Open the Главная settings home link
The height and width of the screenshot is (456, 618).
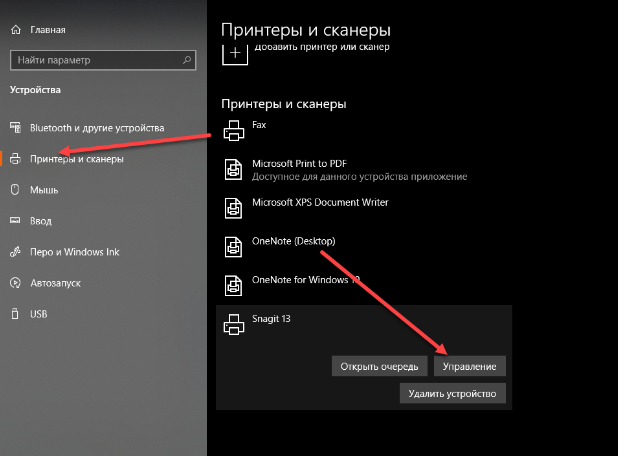click(x=48, y=30)
